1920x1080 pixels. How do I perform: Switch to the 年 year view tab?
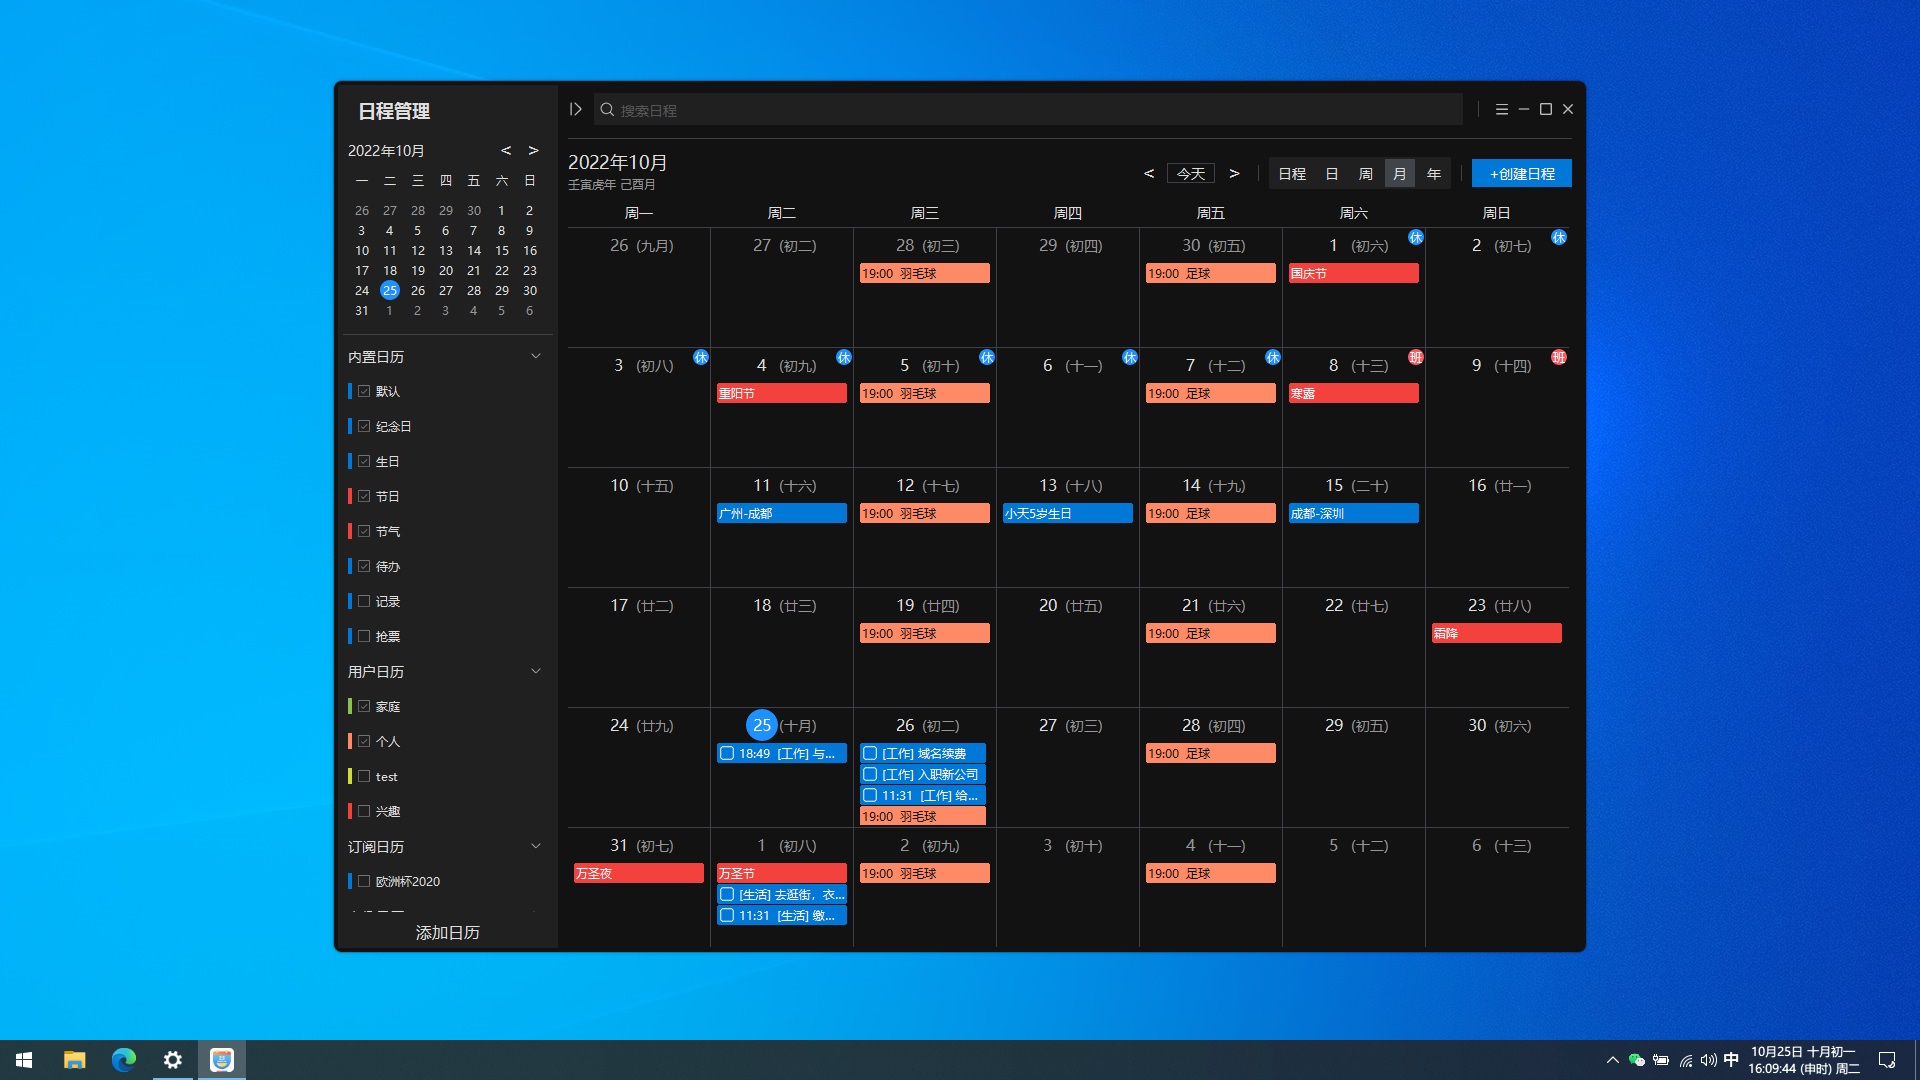[x=1433, y=174]
